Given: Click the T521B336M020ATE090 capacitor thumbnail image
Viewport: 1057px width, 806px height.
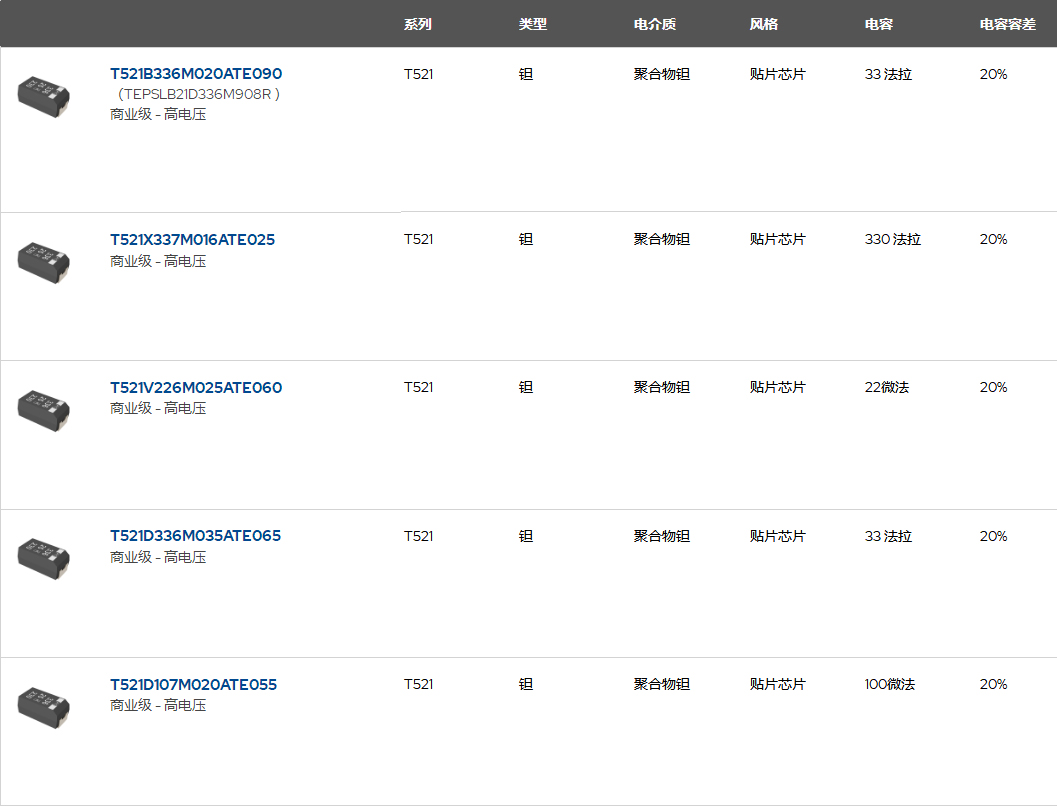Looking at the screenshot, I should click(x=43, y=93).
